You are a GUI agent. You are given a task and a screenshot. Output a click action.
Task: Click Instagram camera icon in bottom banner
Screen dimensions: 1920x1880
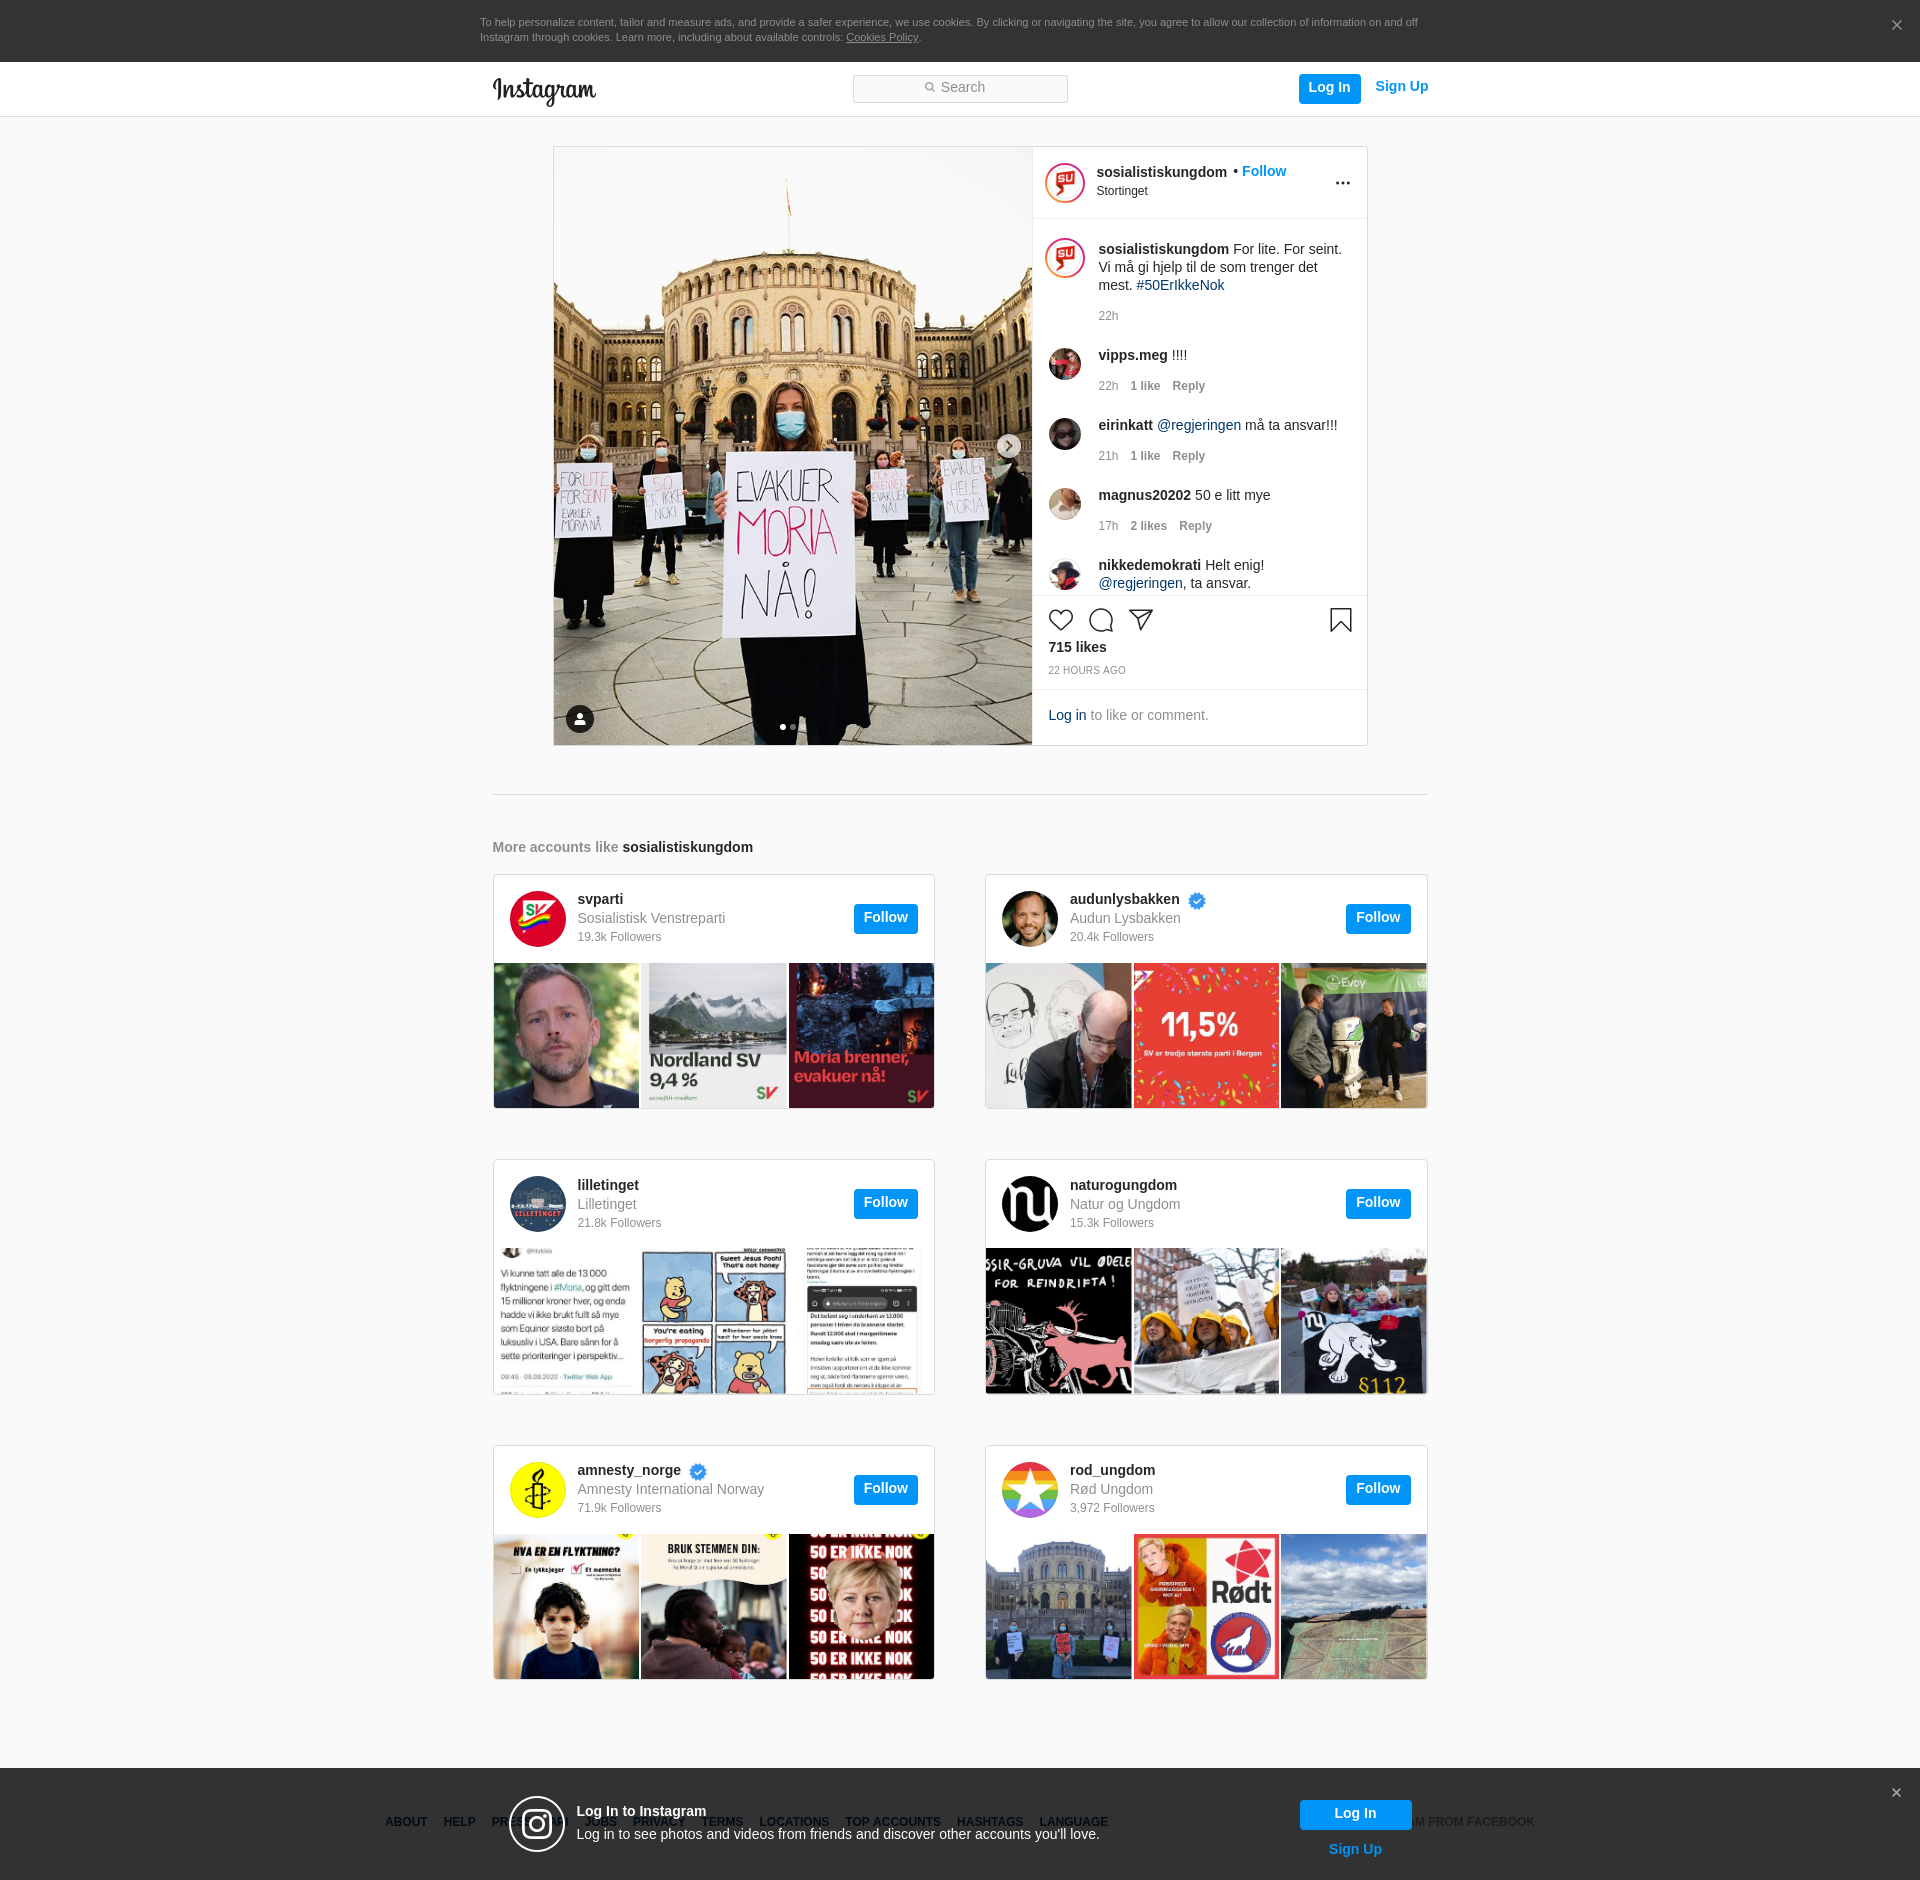click(537, 1824)
